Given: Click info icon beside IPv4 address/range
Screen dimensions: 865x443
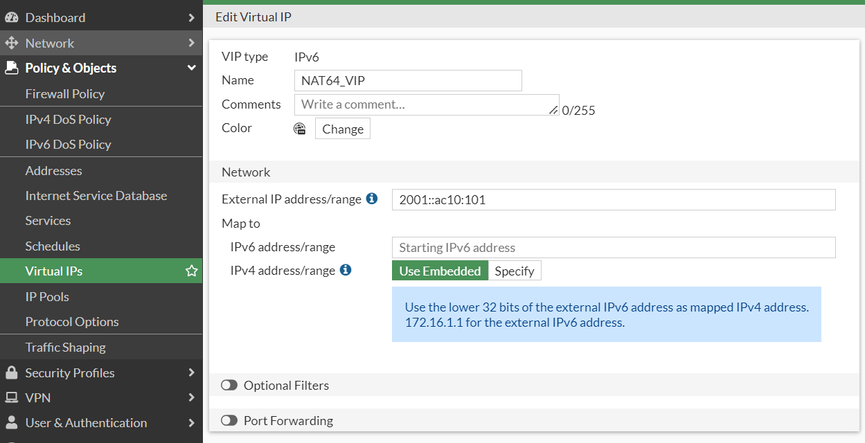Looking at the screenshot, I should [346, 270].
